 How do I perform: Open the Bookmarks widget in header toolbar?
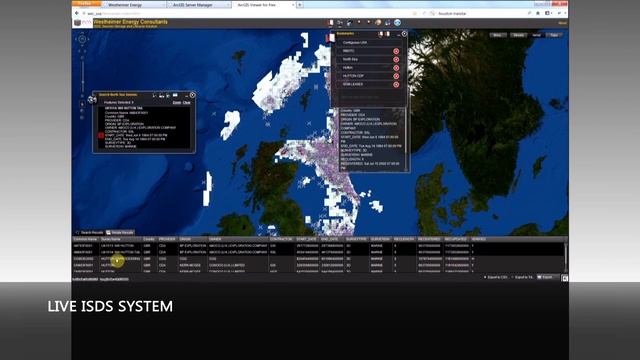tap(331, 23)
